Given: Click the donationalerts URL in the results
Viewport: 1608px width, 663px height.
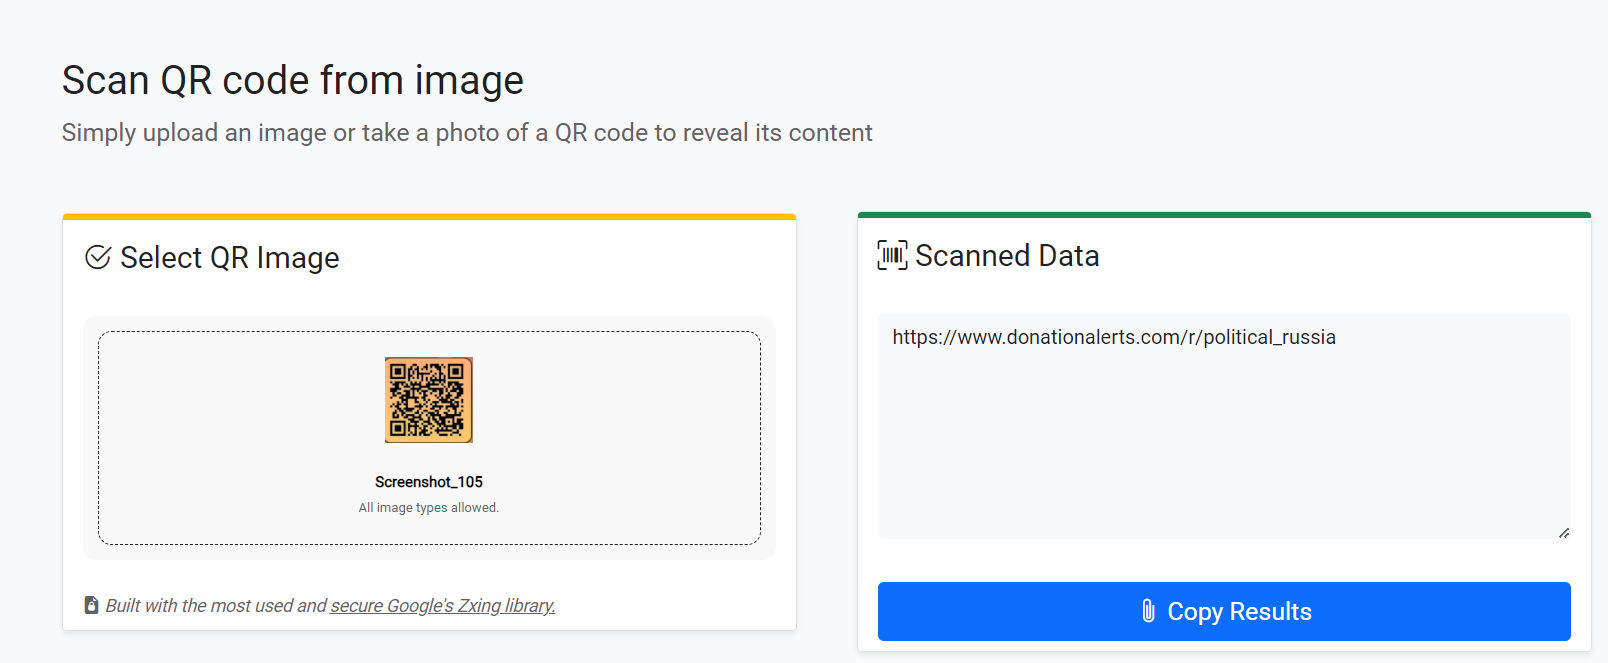Looking at the screenshot, I should click(1113, 337).
